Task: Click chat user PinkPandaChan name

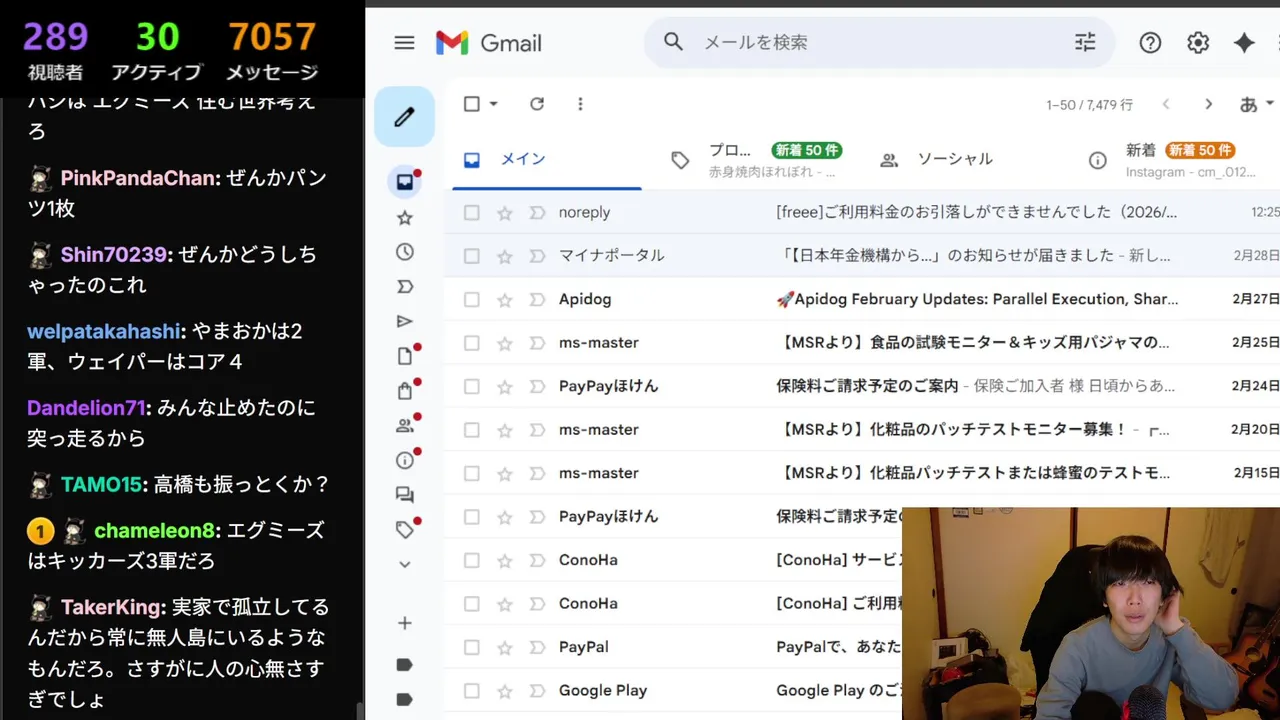Action: (x=139, y=178)
